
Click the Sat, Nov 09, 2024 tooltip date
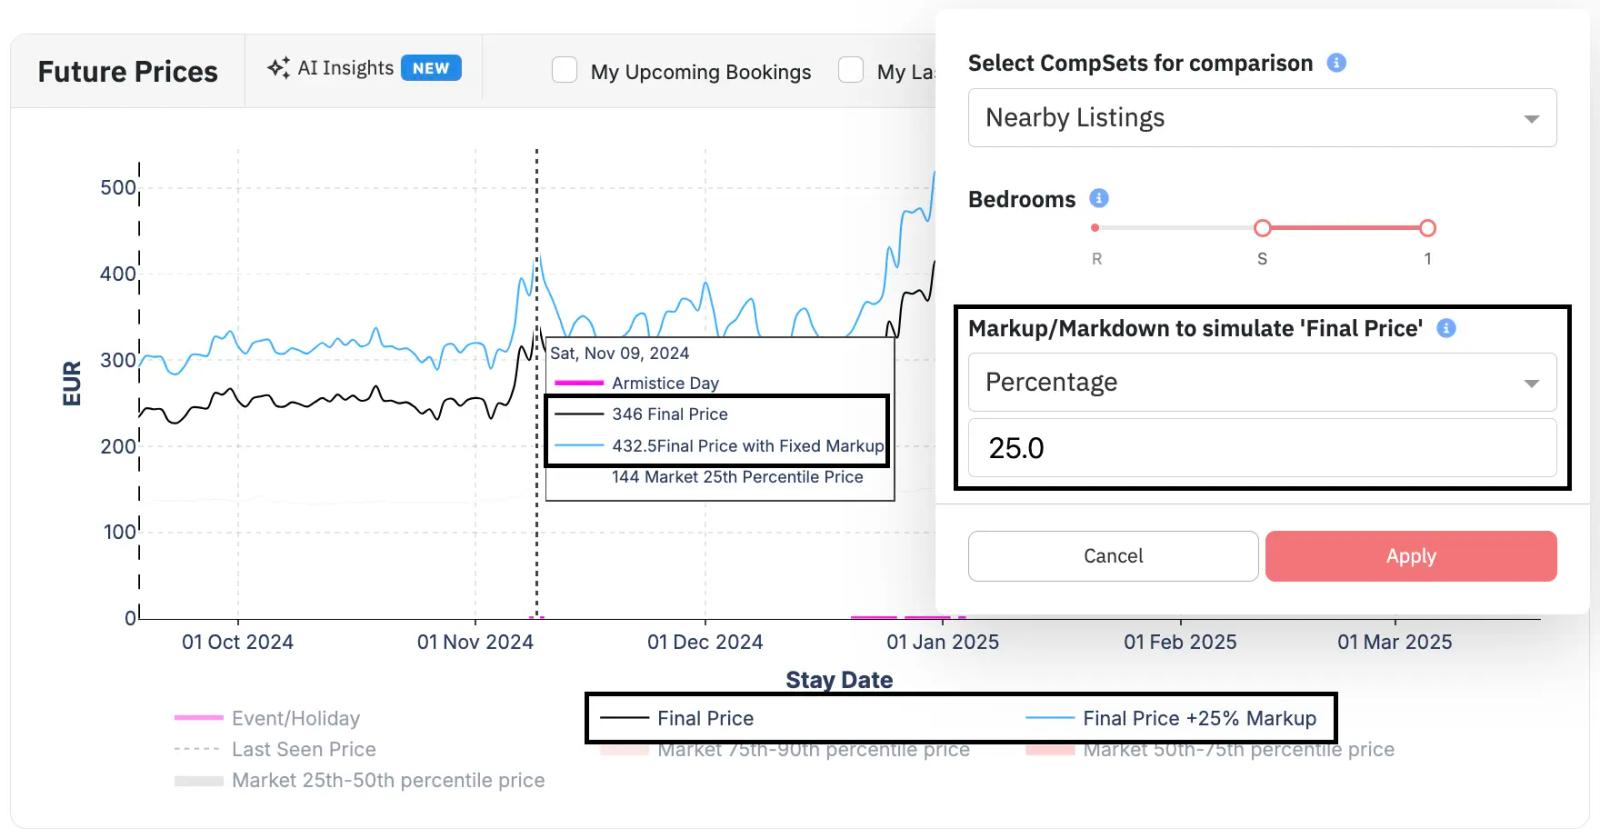620,353
